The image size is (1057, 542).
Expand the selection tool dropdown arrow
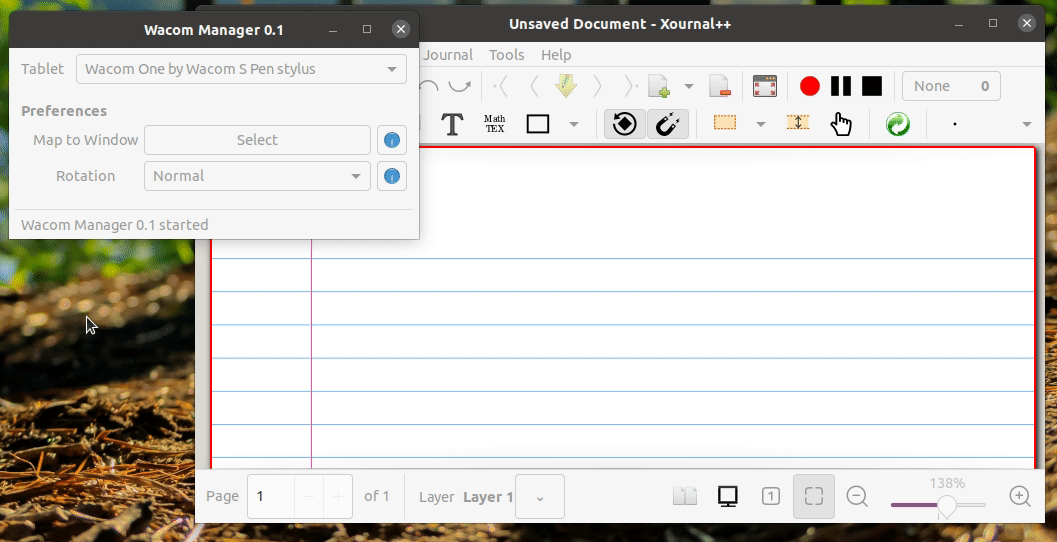(760, 124)
